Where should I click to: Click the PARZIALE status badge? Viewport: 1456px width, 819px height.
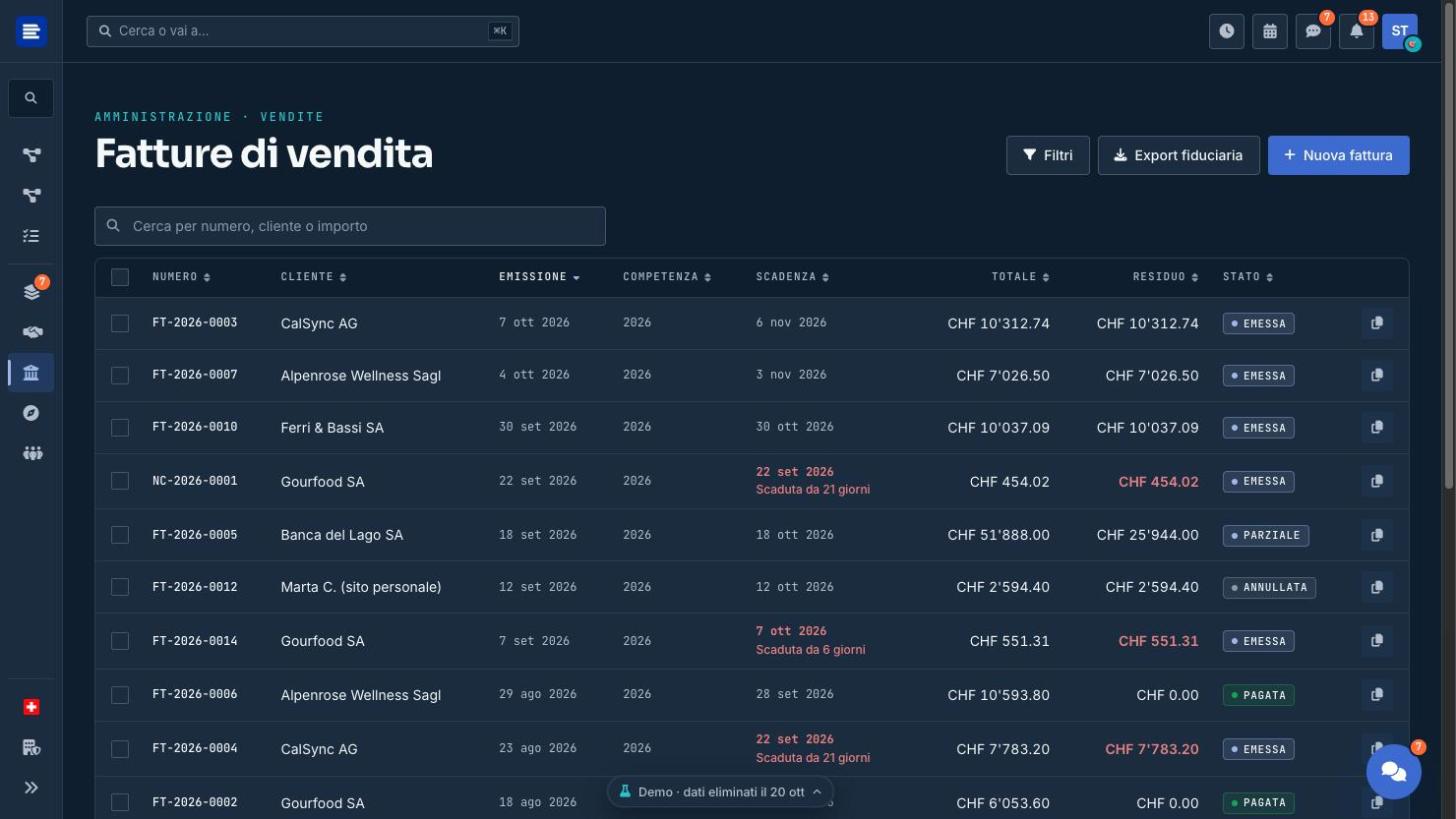(x=1265, y=535)
